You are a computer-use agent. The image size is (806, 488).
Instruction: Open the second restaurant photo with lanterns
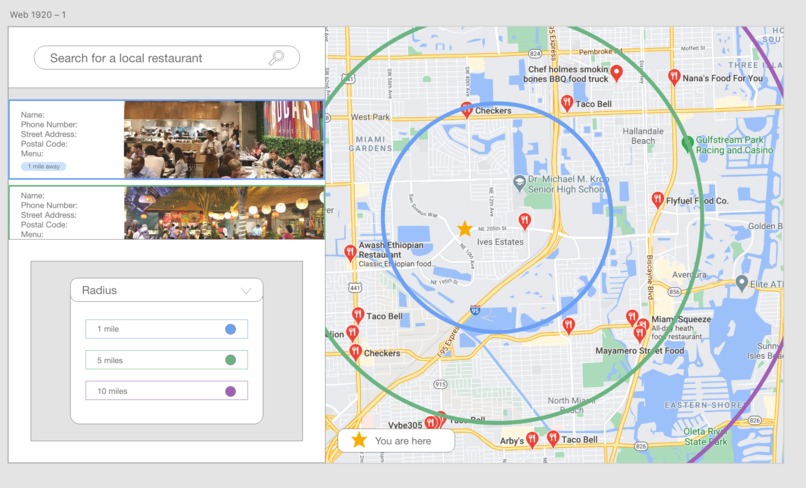point(224,213)
